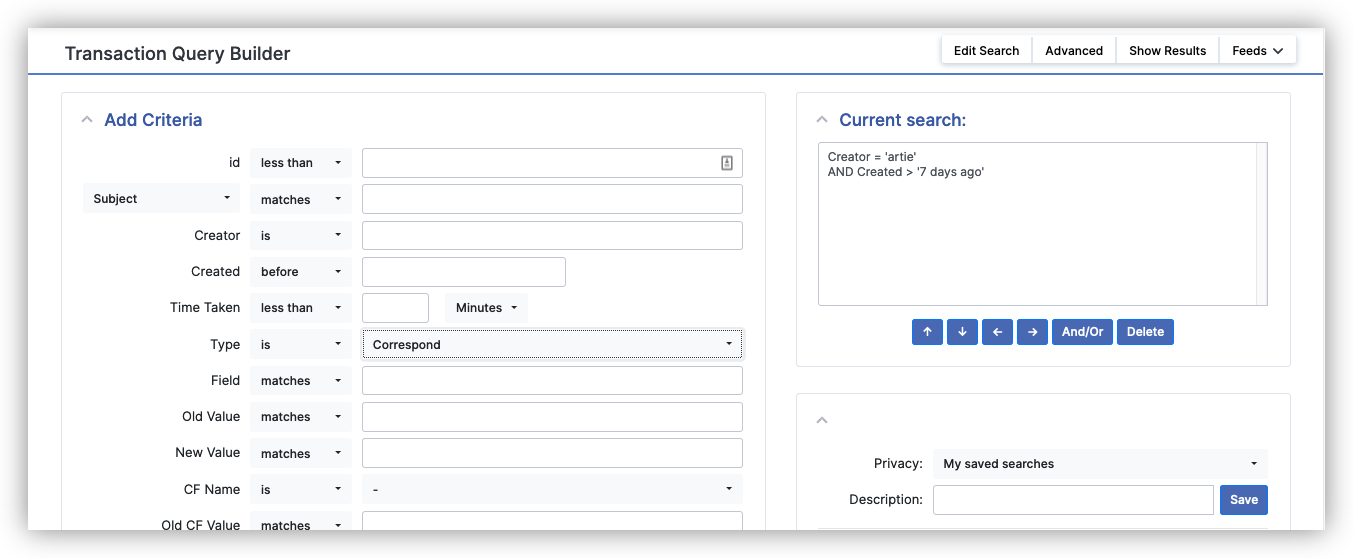Open the Show Results tab
The height and width of the screenshot is (558, 1353).
tap(1167, 51)
